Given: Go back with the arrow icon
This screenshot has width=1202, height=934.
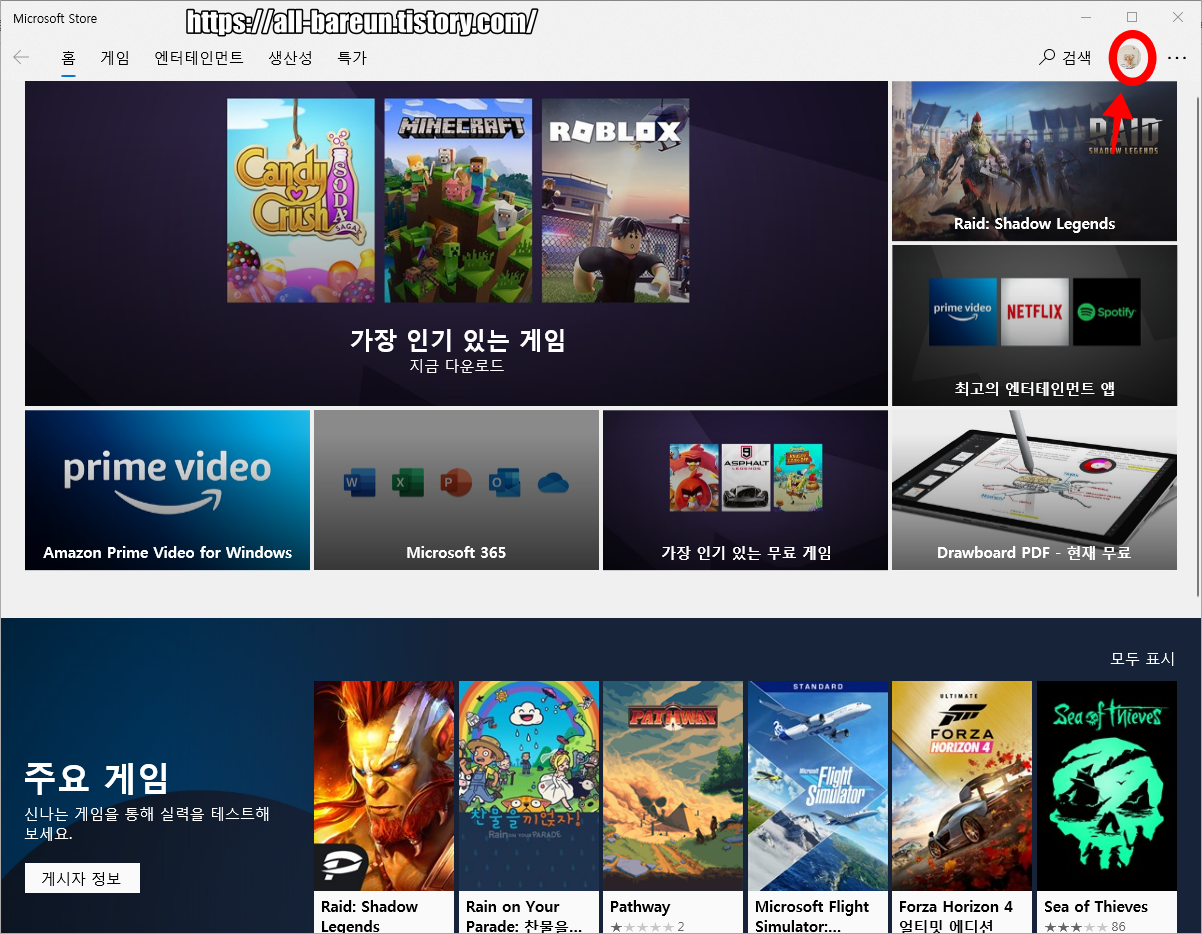Looking at the screenshot, I should coord(21,57).
